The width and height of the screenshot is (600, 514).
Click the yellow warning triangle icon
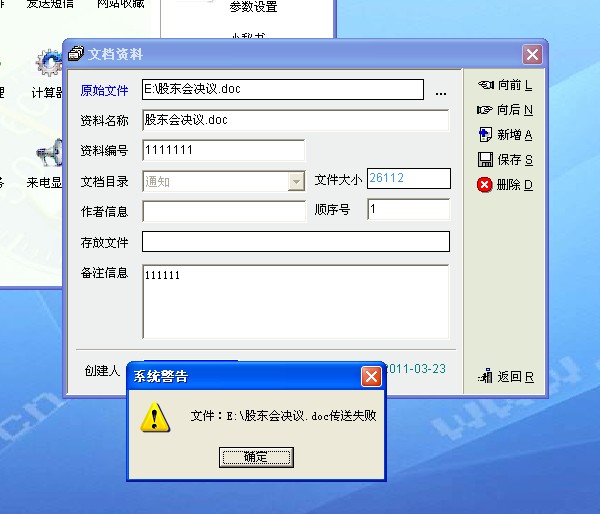tap(155, 418)
